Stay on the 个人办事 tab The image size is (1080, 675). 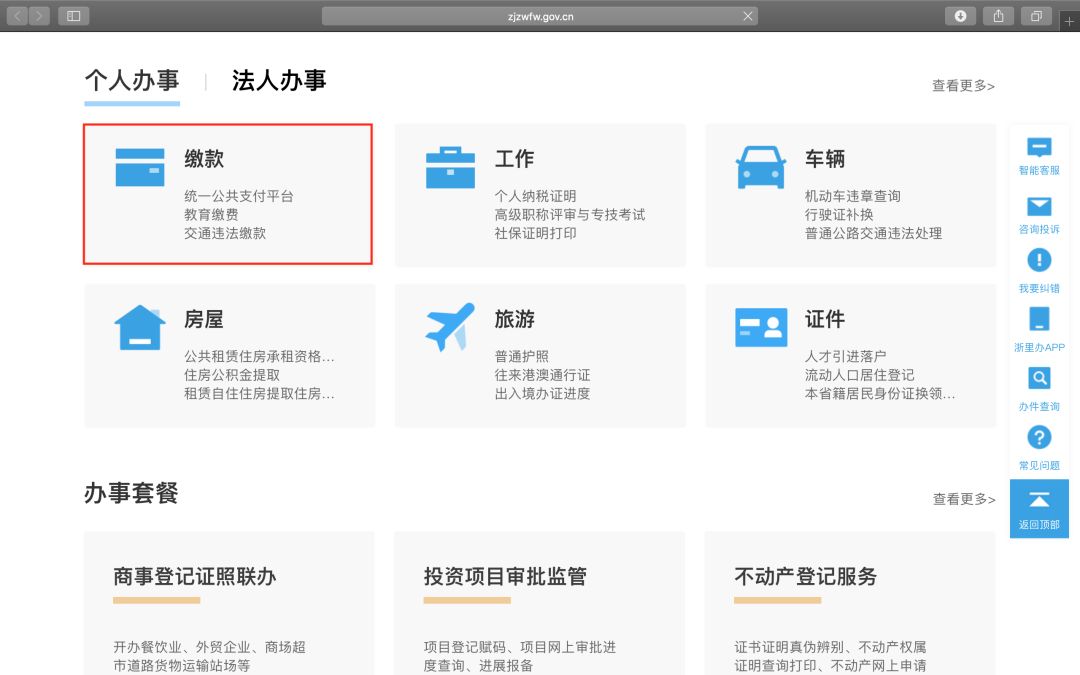tap(131, 82)
